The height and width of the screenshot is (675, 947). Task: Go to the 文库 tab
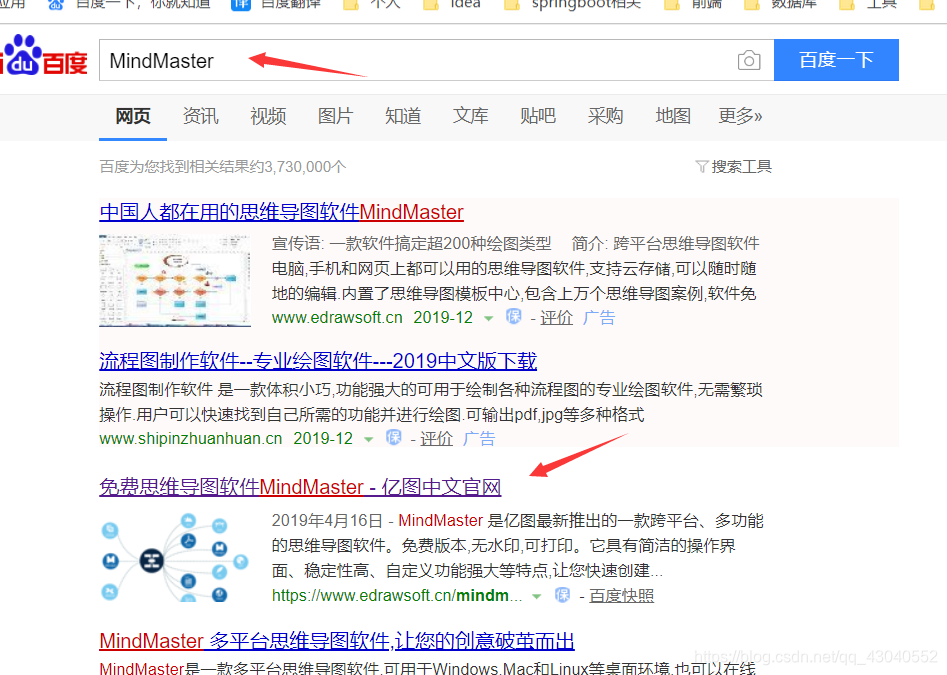tap(470, 116)
